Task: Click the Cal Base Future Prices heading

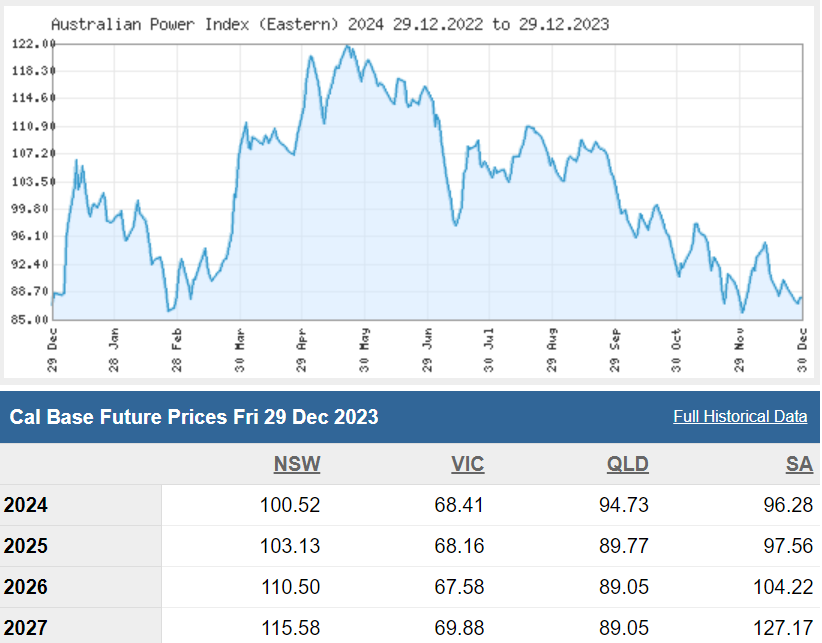Action: [x=194, y=417]
